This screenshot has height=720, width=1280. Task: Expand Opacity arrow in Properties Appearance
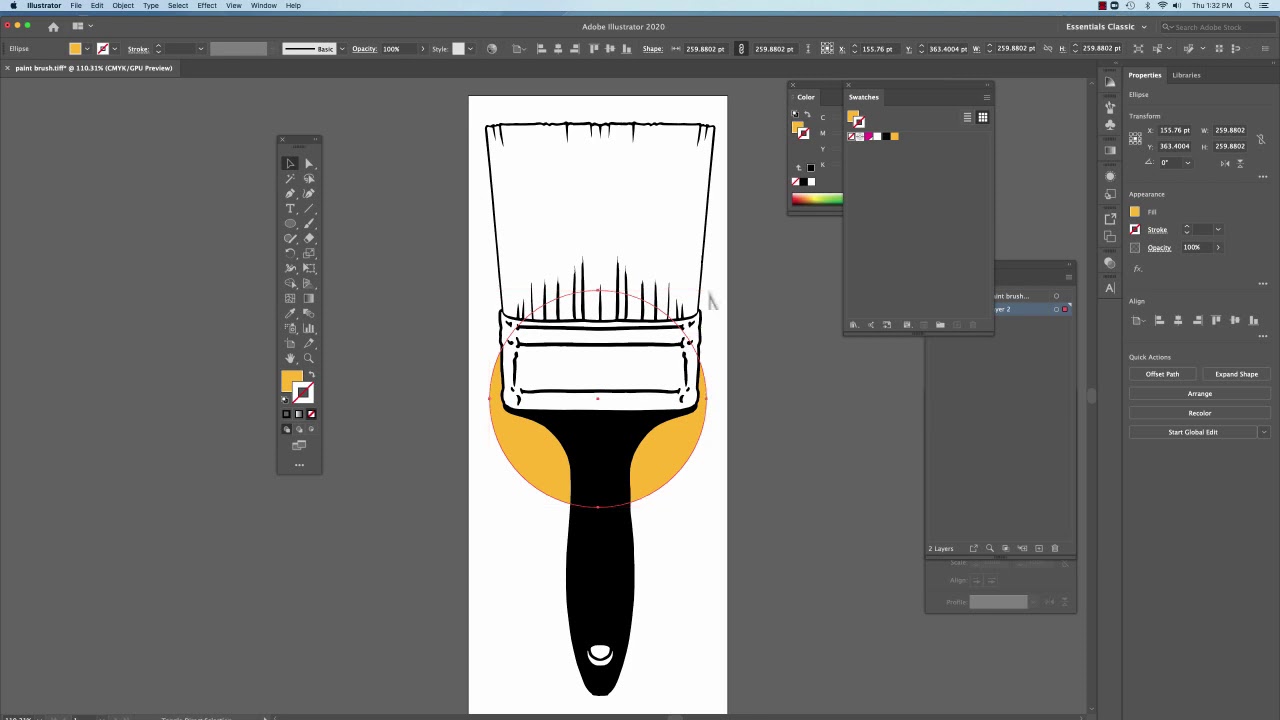point(1217,247)
